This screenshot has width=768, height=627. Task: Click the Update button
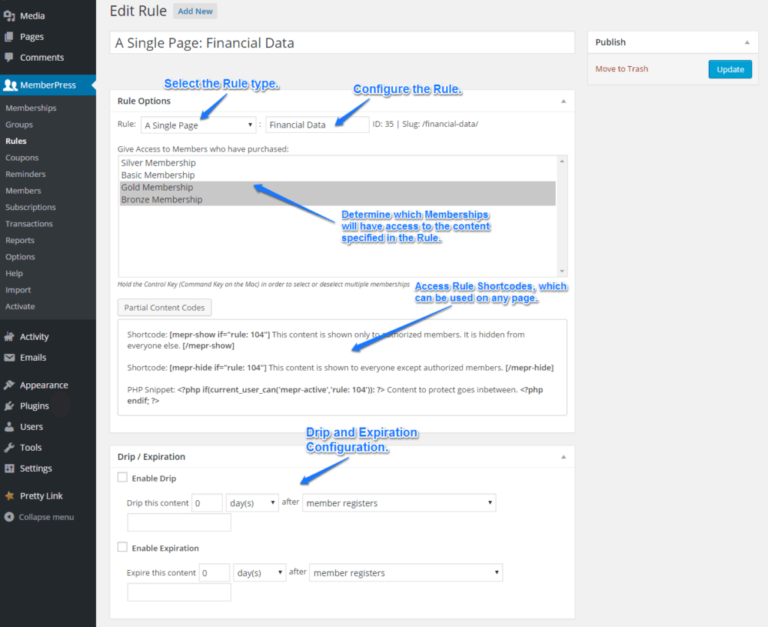click(730, 69)
